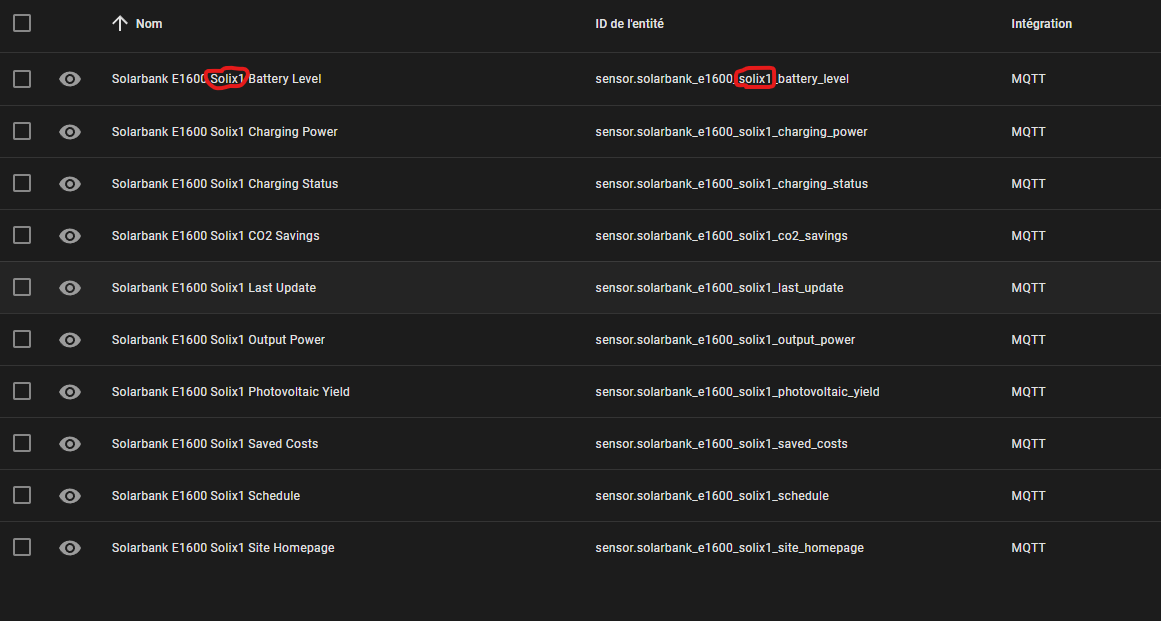Image resolution: width=1161 pixels, height=621 pixels.
Task: Tick the checkbox for Solix1 Last Update
Action: pyautogui.click(x=22, y=287)
